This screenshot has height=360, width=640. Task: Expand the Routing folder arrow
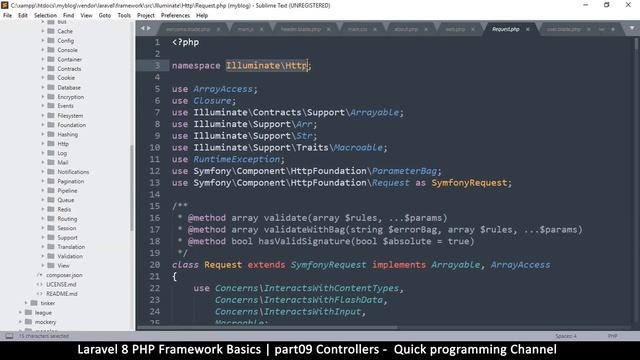43,219
